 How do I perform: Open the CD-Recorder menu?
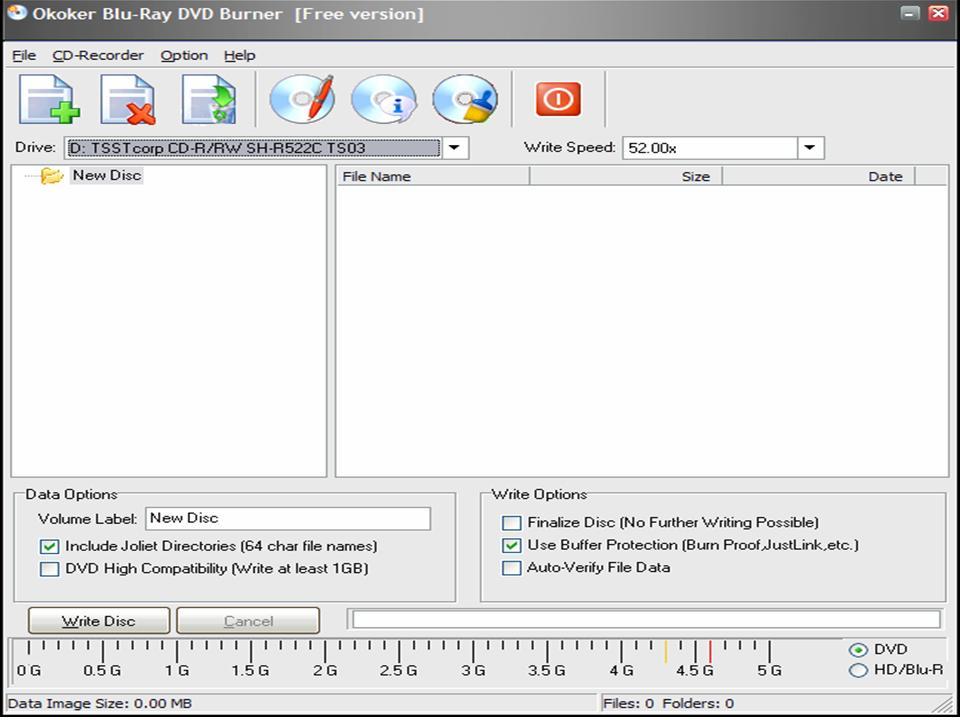click(x=97, y=55)
